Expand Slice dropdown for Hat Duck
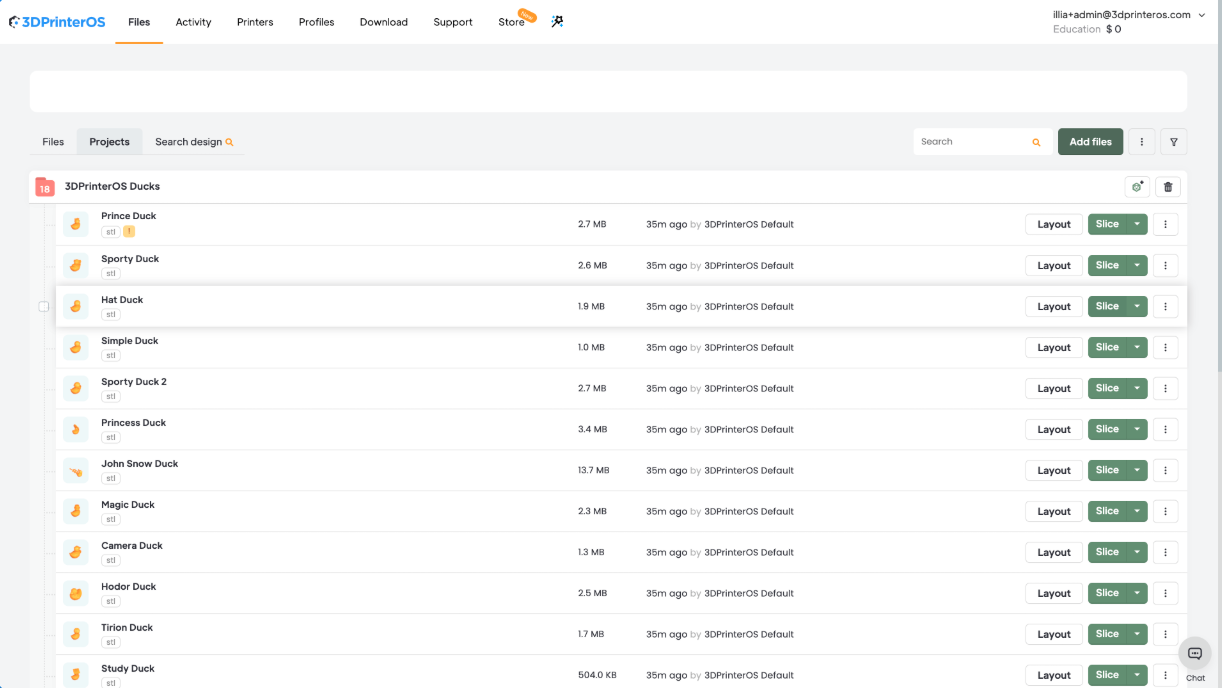Image resolution: width=1222 pixels, height=688 pixels. (1137, 306)
